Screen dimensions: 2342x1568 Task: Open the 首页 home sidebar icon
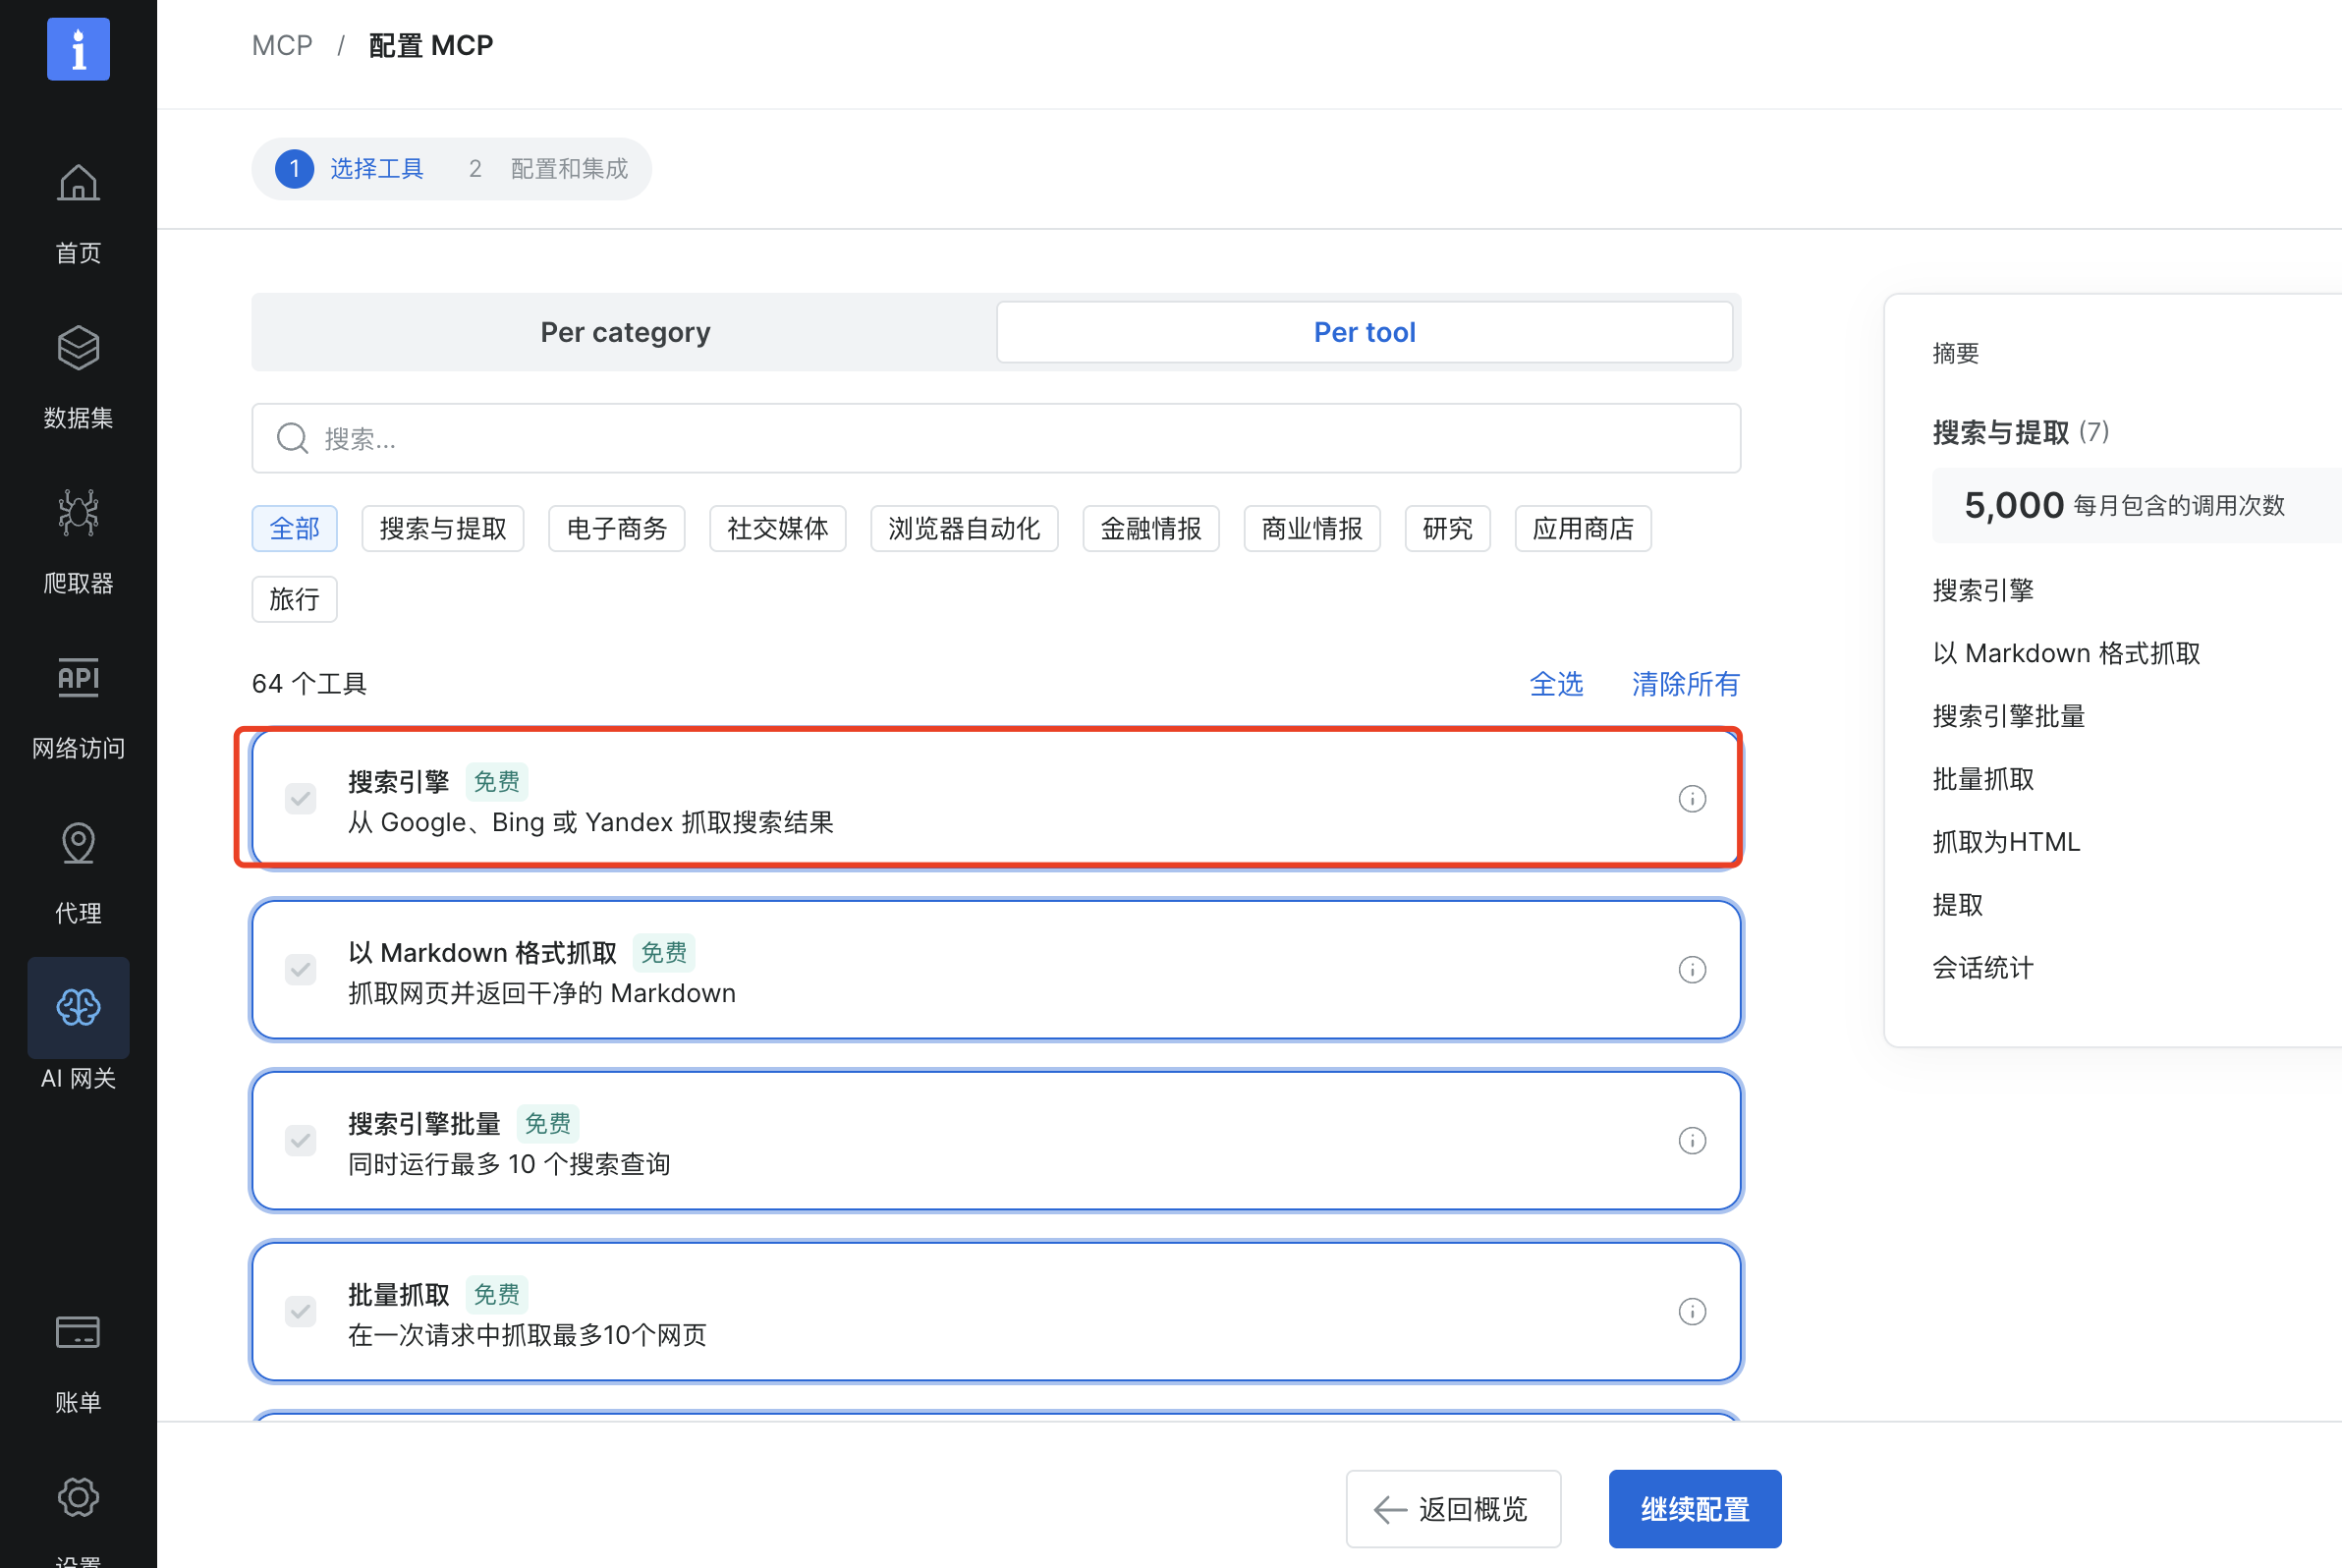pyautogui.click(x=78, y=184)
